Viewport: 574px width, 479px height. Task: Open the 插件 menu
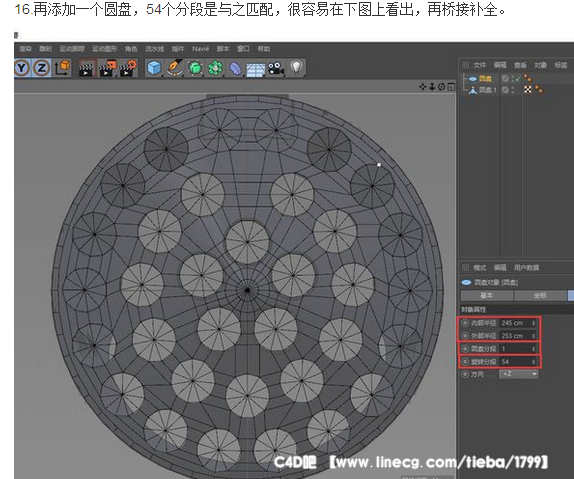point(178,49)
